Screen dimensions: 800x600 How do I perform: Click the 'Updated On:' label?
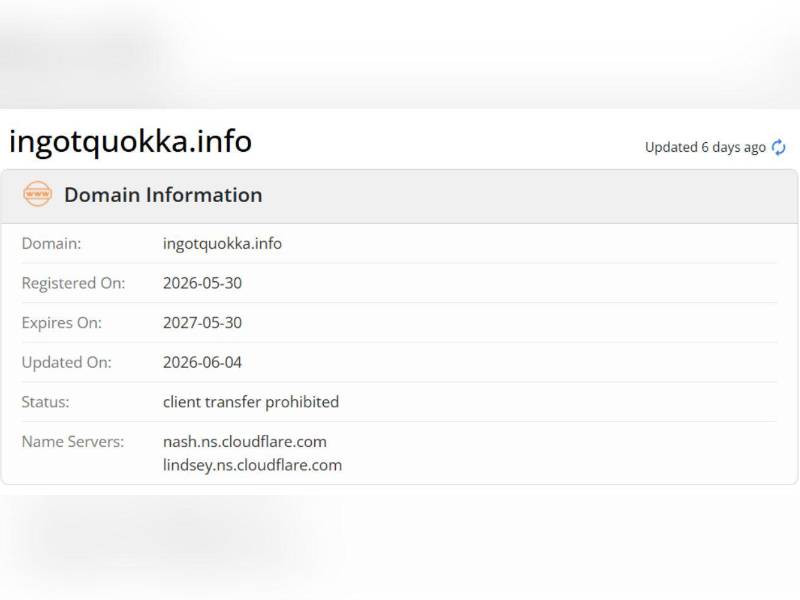pos(66,363)
